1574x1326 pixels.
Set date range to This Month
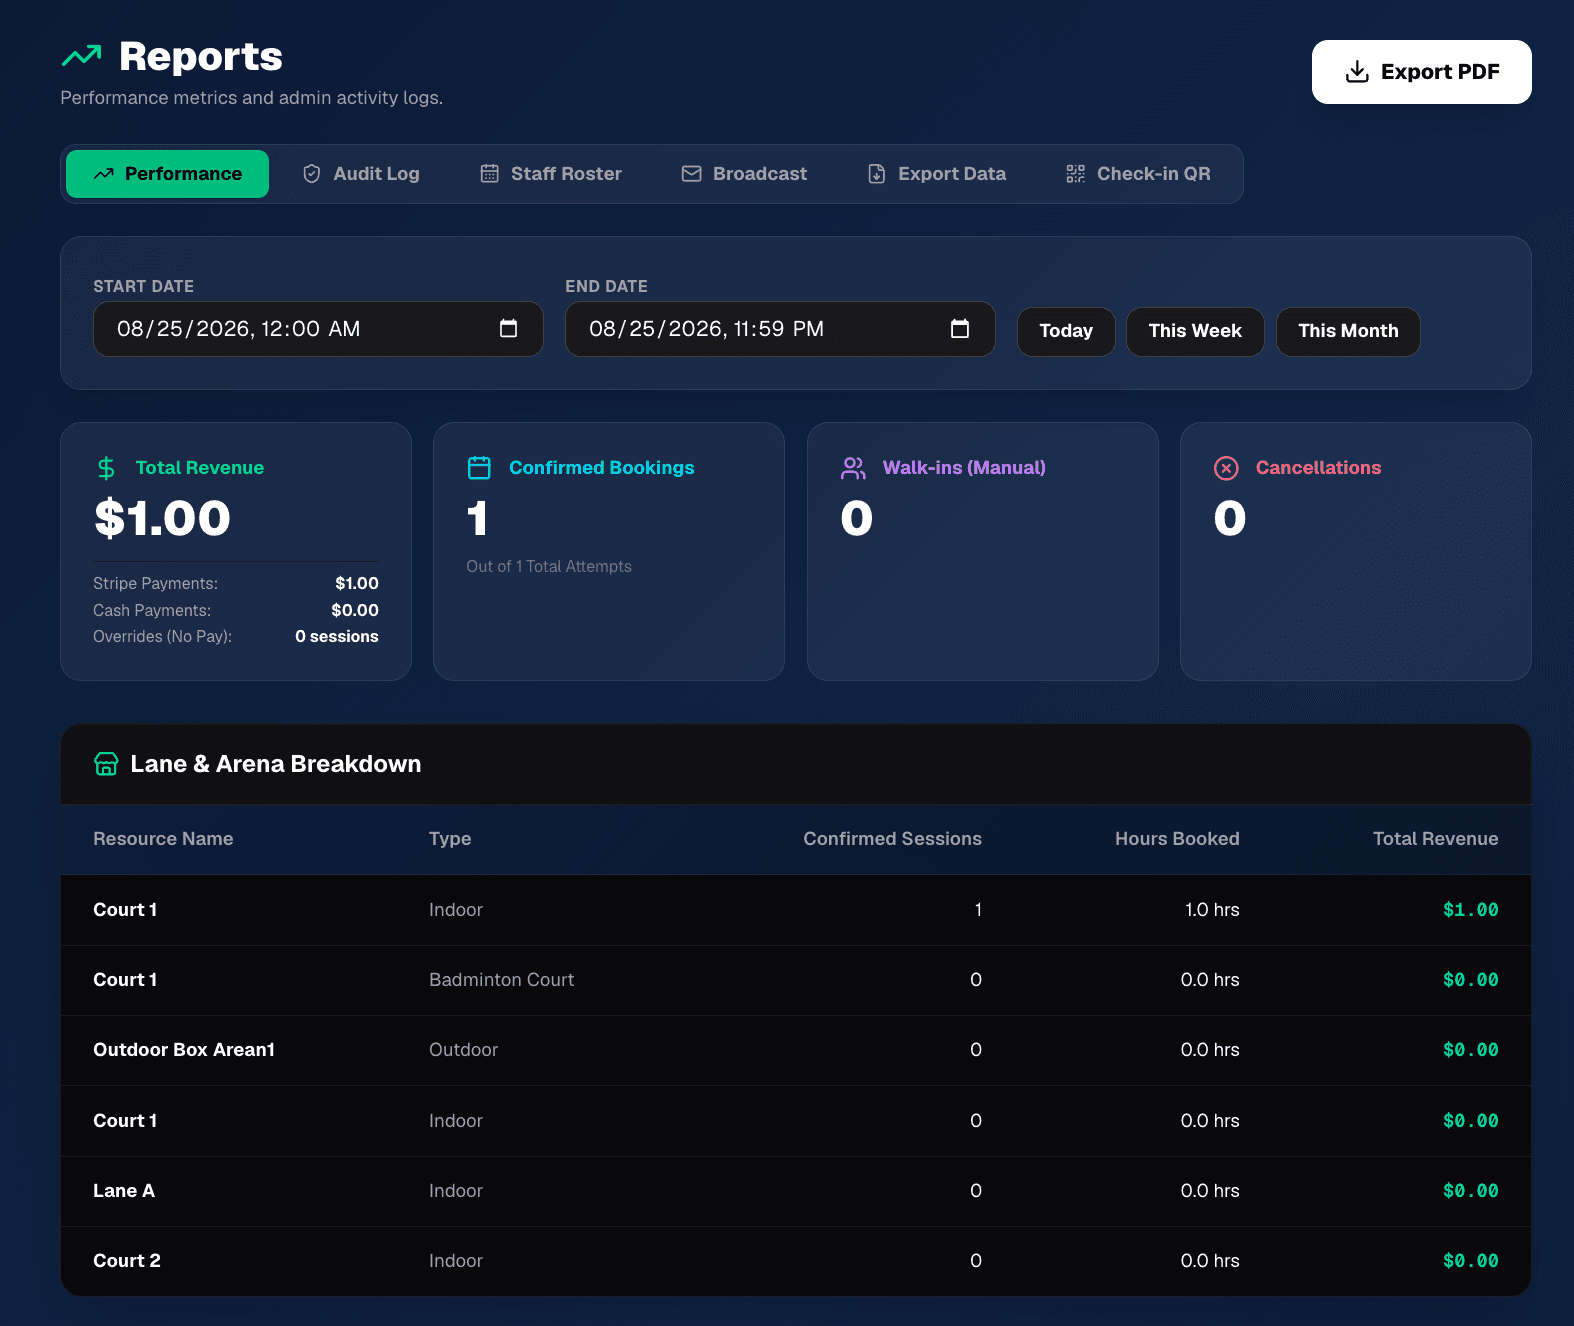pyautogui.click(x=1348, y=331)
